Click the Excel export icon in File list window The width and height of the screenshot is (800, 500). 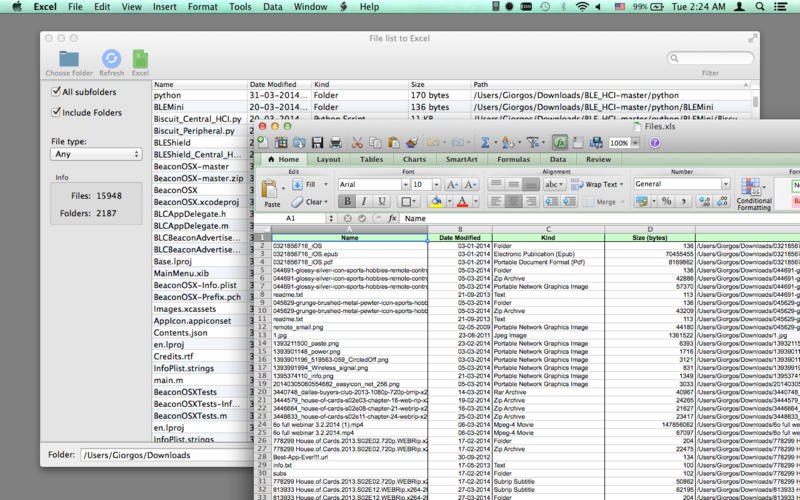[x=140, y=59]
